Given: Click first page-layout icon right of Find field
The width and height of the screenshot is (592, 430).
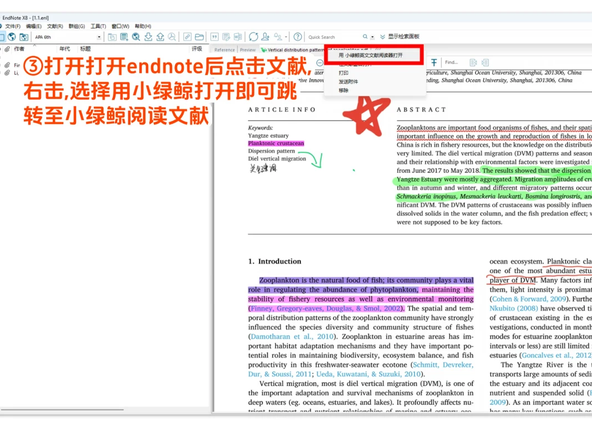Looking at the screenshot, I should [473, 62].
